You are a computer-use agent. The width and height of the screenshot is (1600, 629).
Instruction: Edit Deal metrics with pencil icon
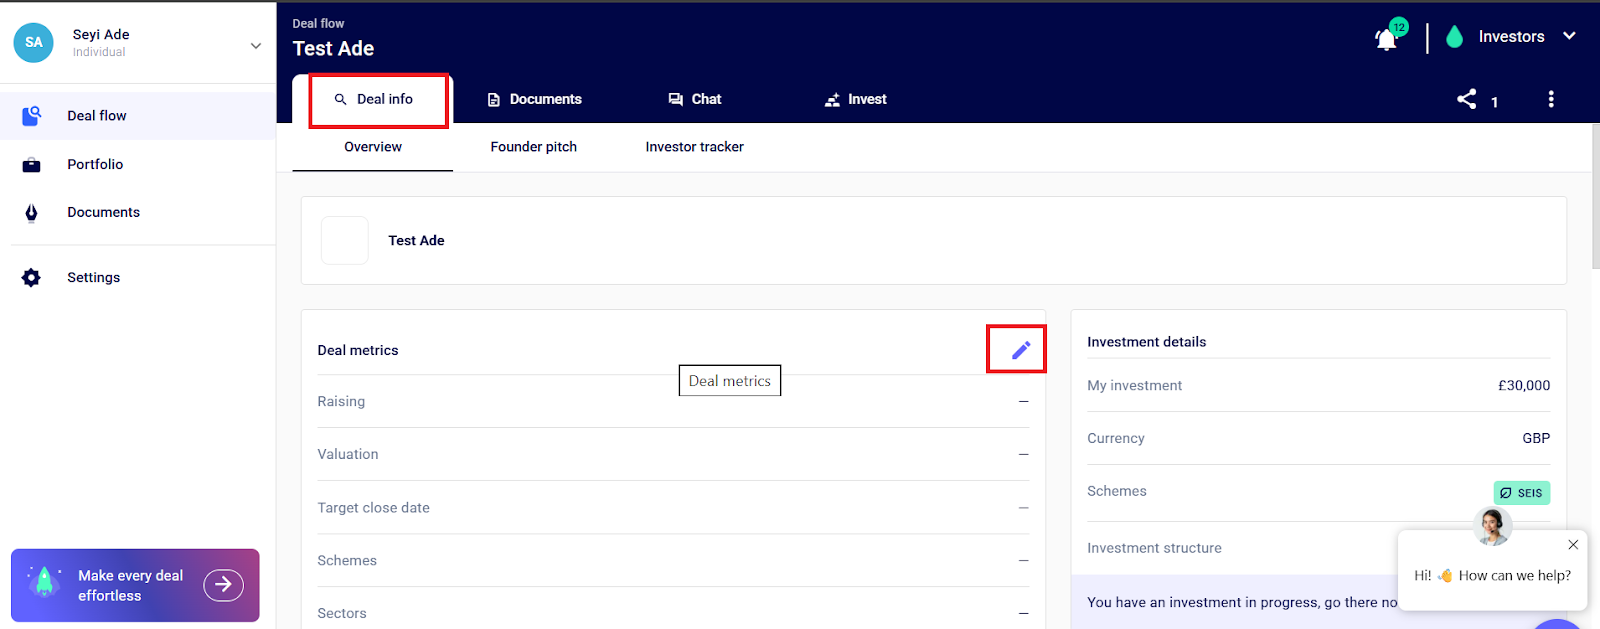[1020, 350]
